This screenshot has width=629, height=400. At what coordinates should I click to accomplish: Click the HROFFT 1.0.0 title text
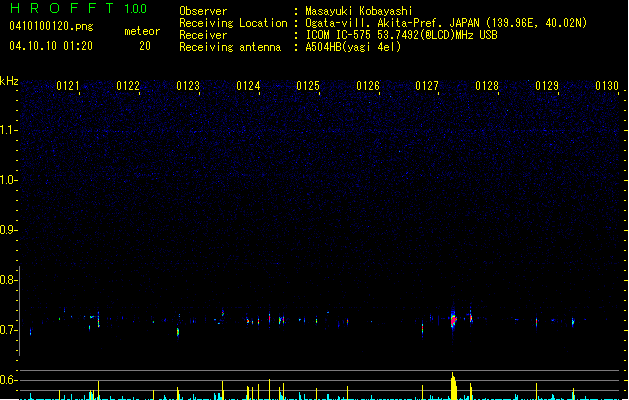[78, 8]
